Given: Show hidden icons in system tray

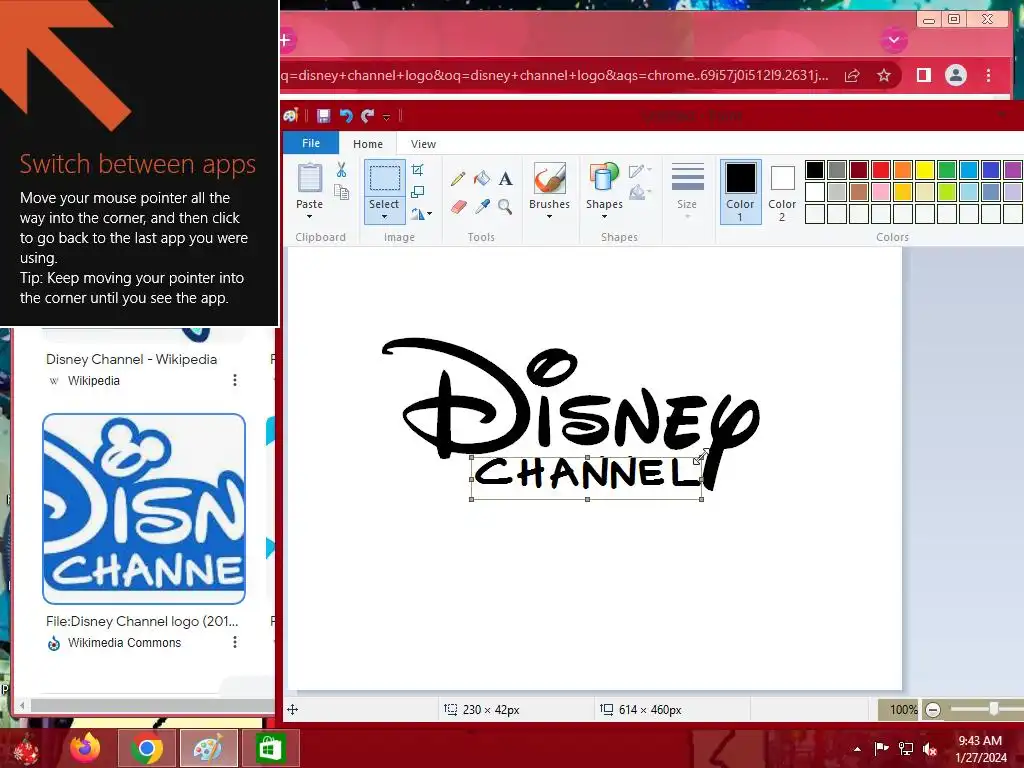Looking at the screenshot, I should 857,749.
